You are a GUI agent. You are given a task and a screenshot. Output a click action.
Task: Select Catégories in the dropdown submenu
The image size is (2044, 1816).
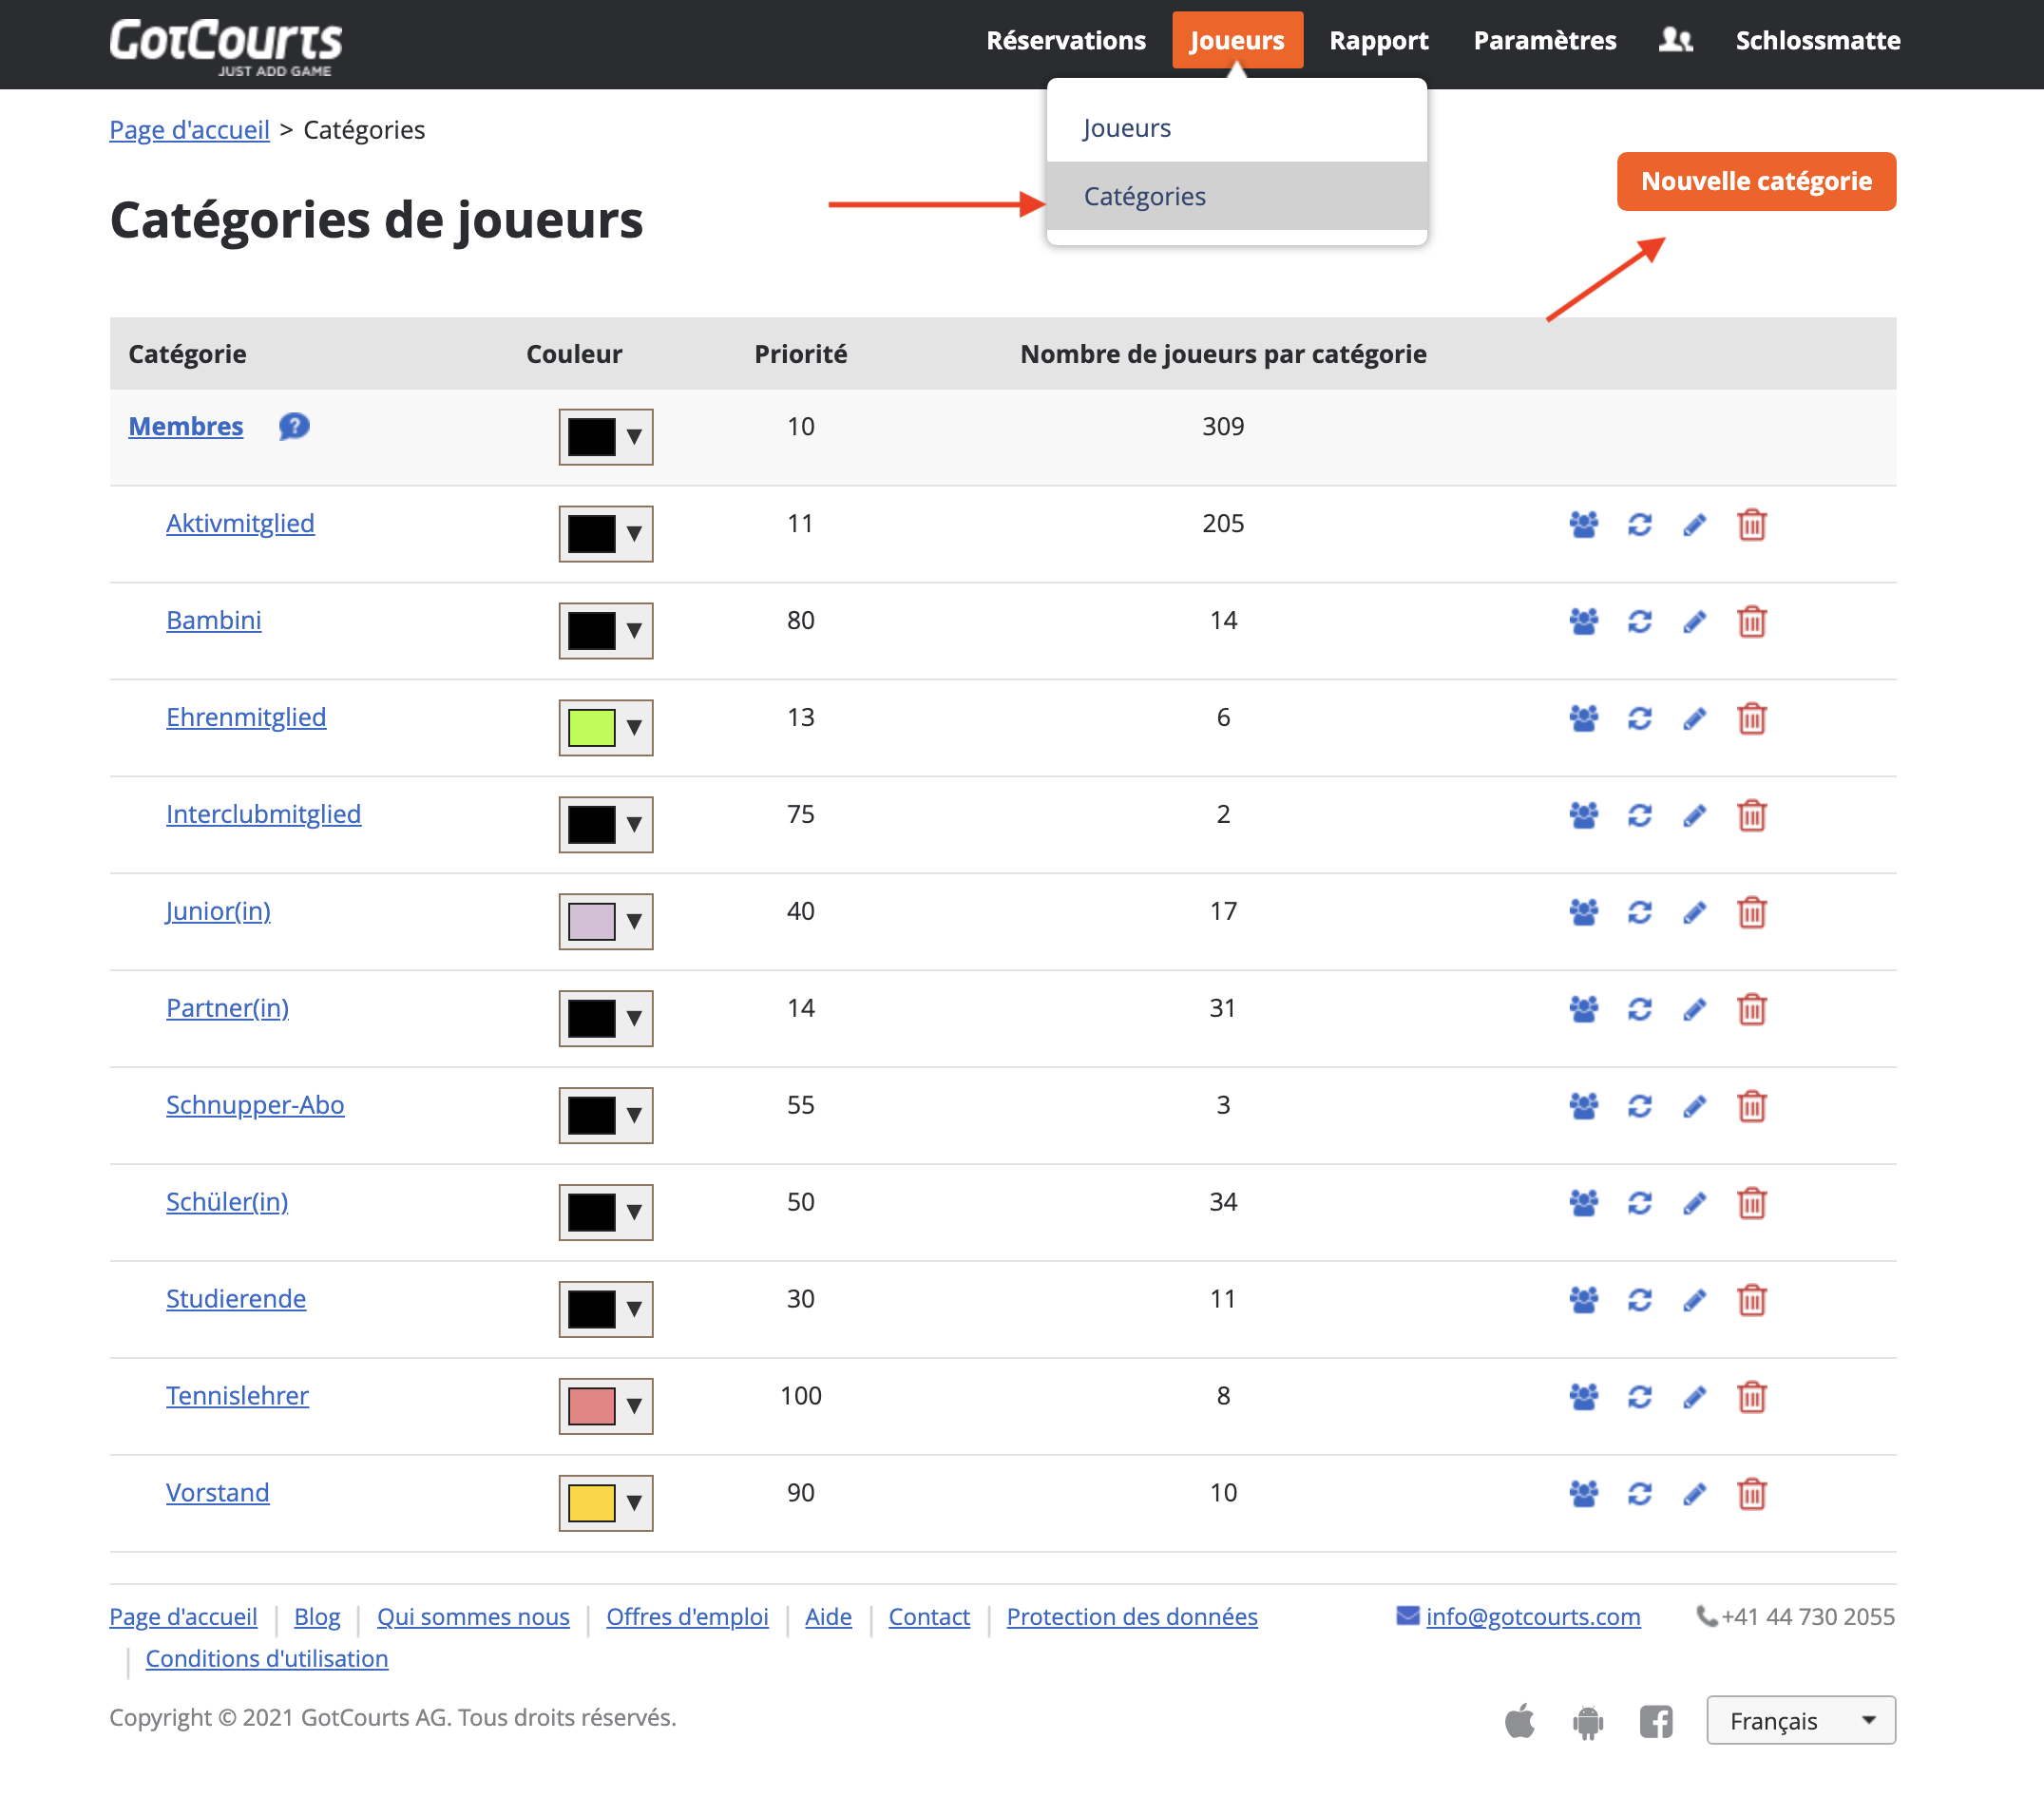coord(1236,196)
